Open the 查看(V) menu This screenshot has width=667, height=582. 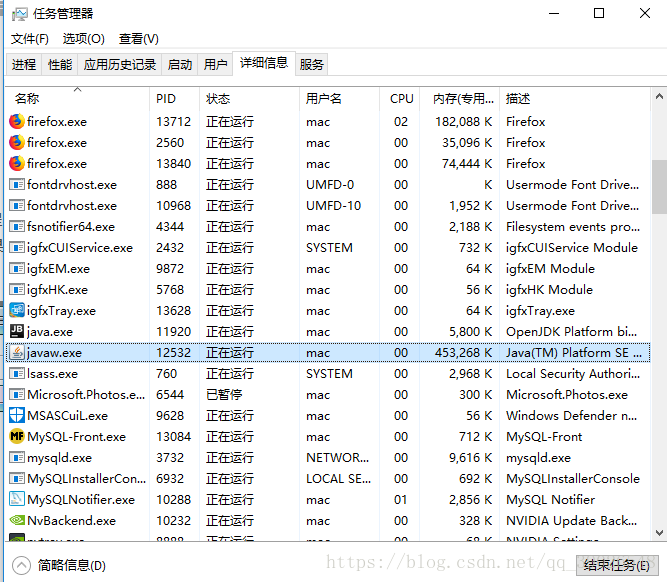pos(139,39)
